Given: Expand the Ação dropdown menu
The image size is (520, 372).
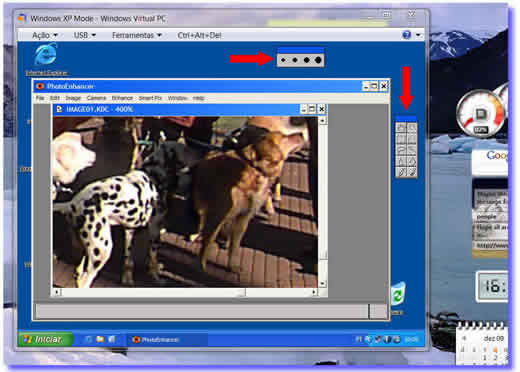Looking at the screenshot, I should pos(45,35).
